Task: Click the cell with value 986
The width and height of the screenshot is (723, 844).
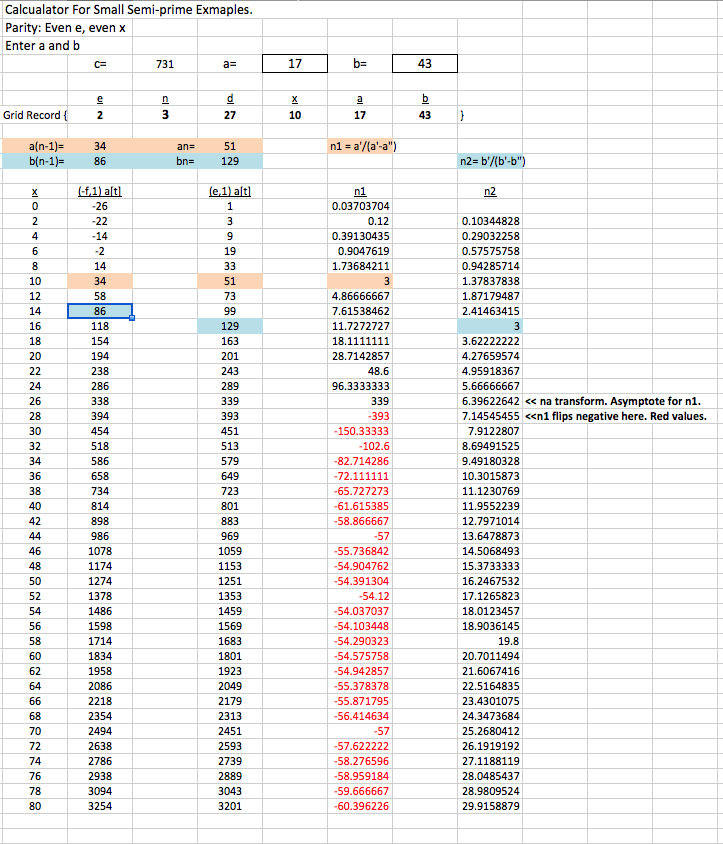Action: 100,536
